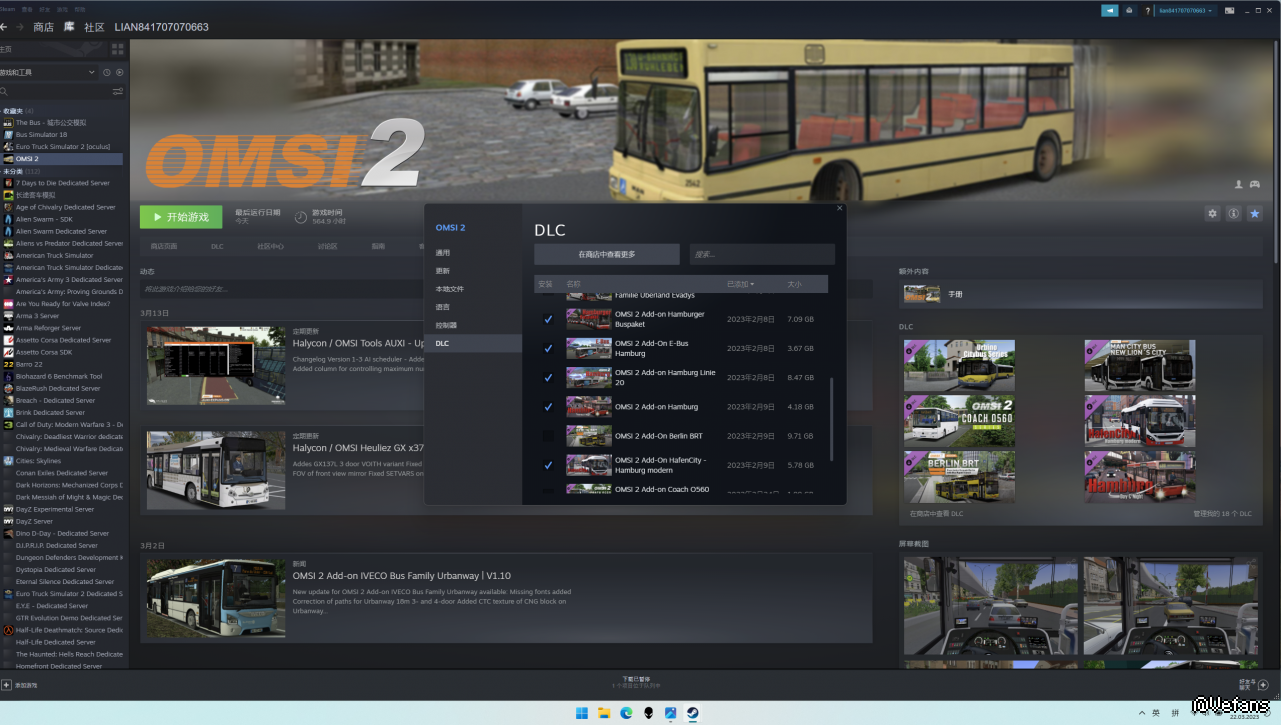Uncheck OMSI 2 Add-On HafenCity Hamburg modern
The image size is (1281, 725).
[x=548, y=465]
